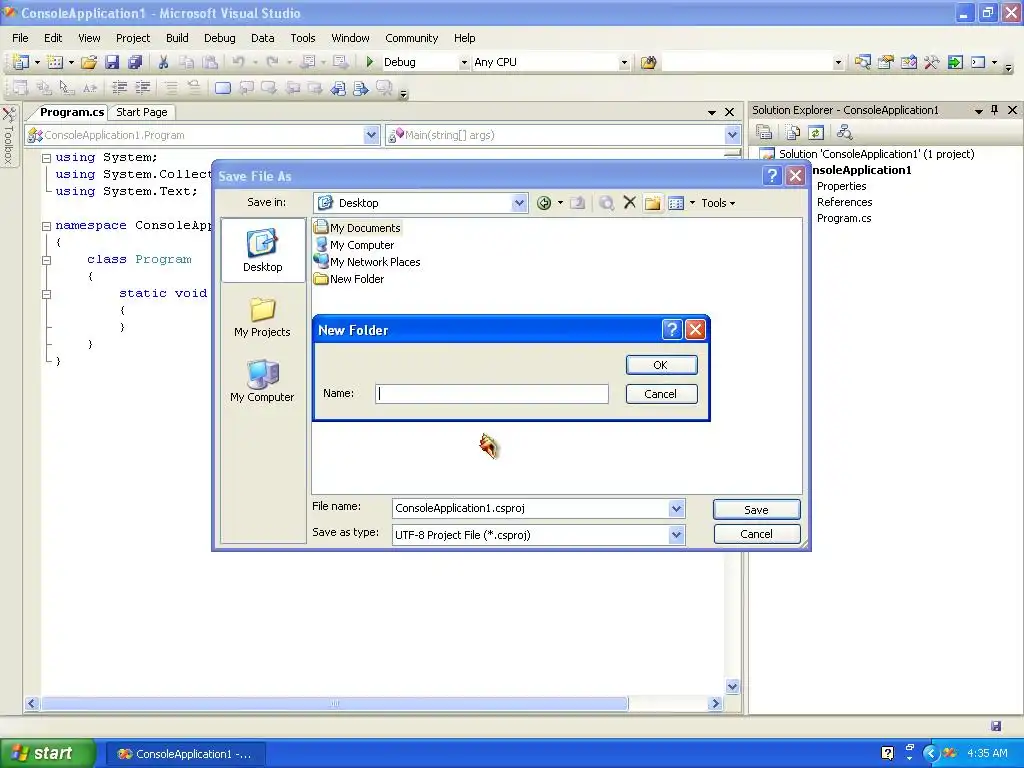Open the Community menu
The image size is (1024, 768).
411,38
